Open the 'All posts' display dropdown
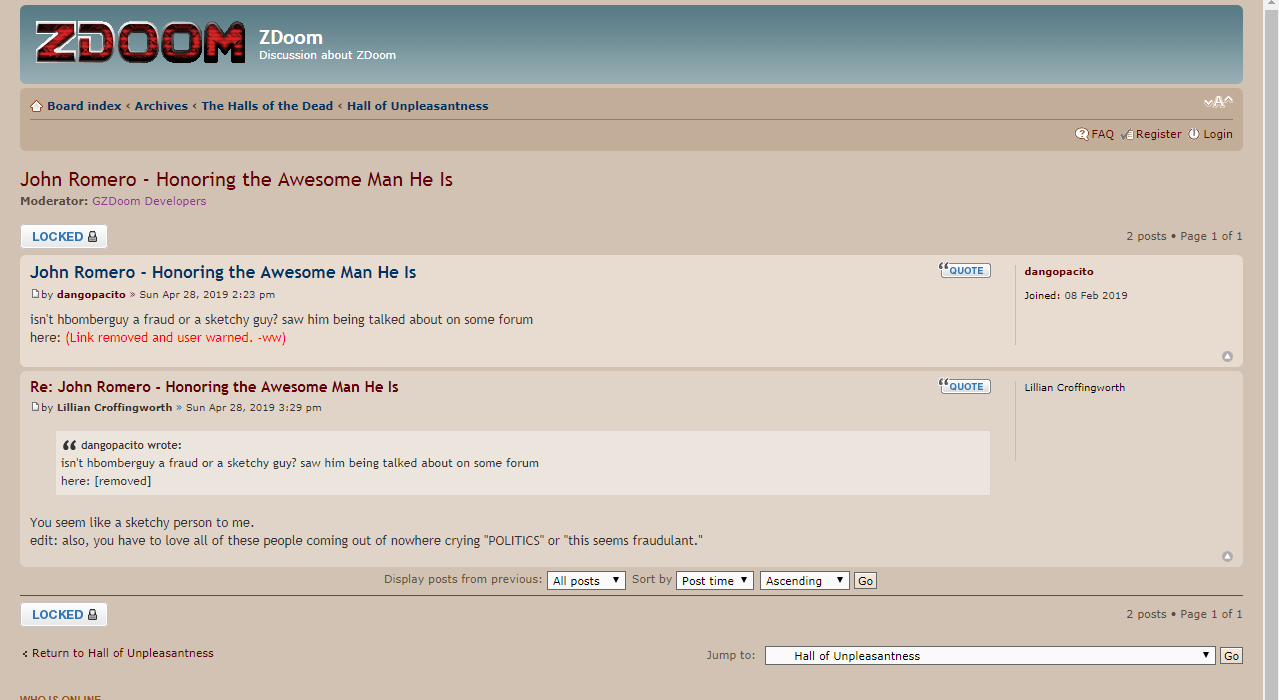Viewport: 1279px width, 700px height. click(586, 581)
